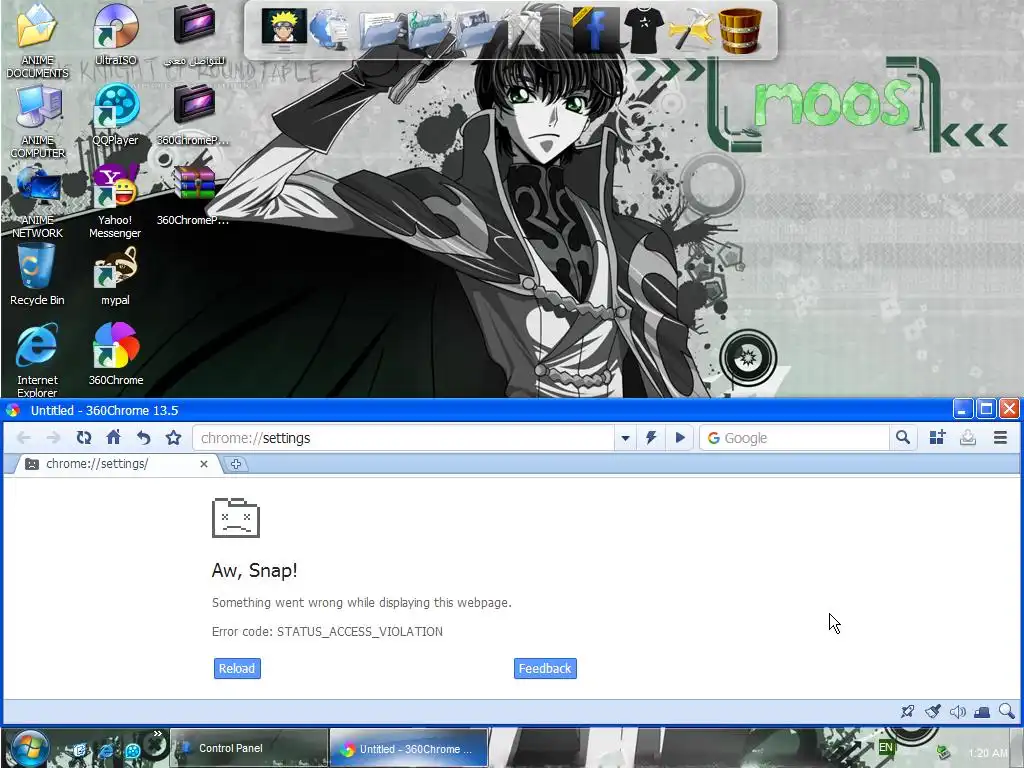Click the magnifier search button next to Google box
This screenshot has height=768, width=1024.
click(903, 438)
